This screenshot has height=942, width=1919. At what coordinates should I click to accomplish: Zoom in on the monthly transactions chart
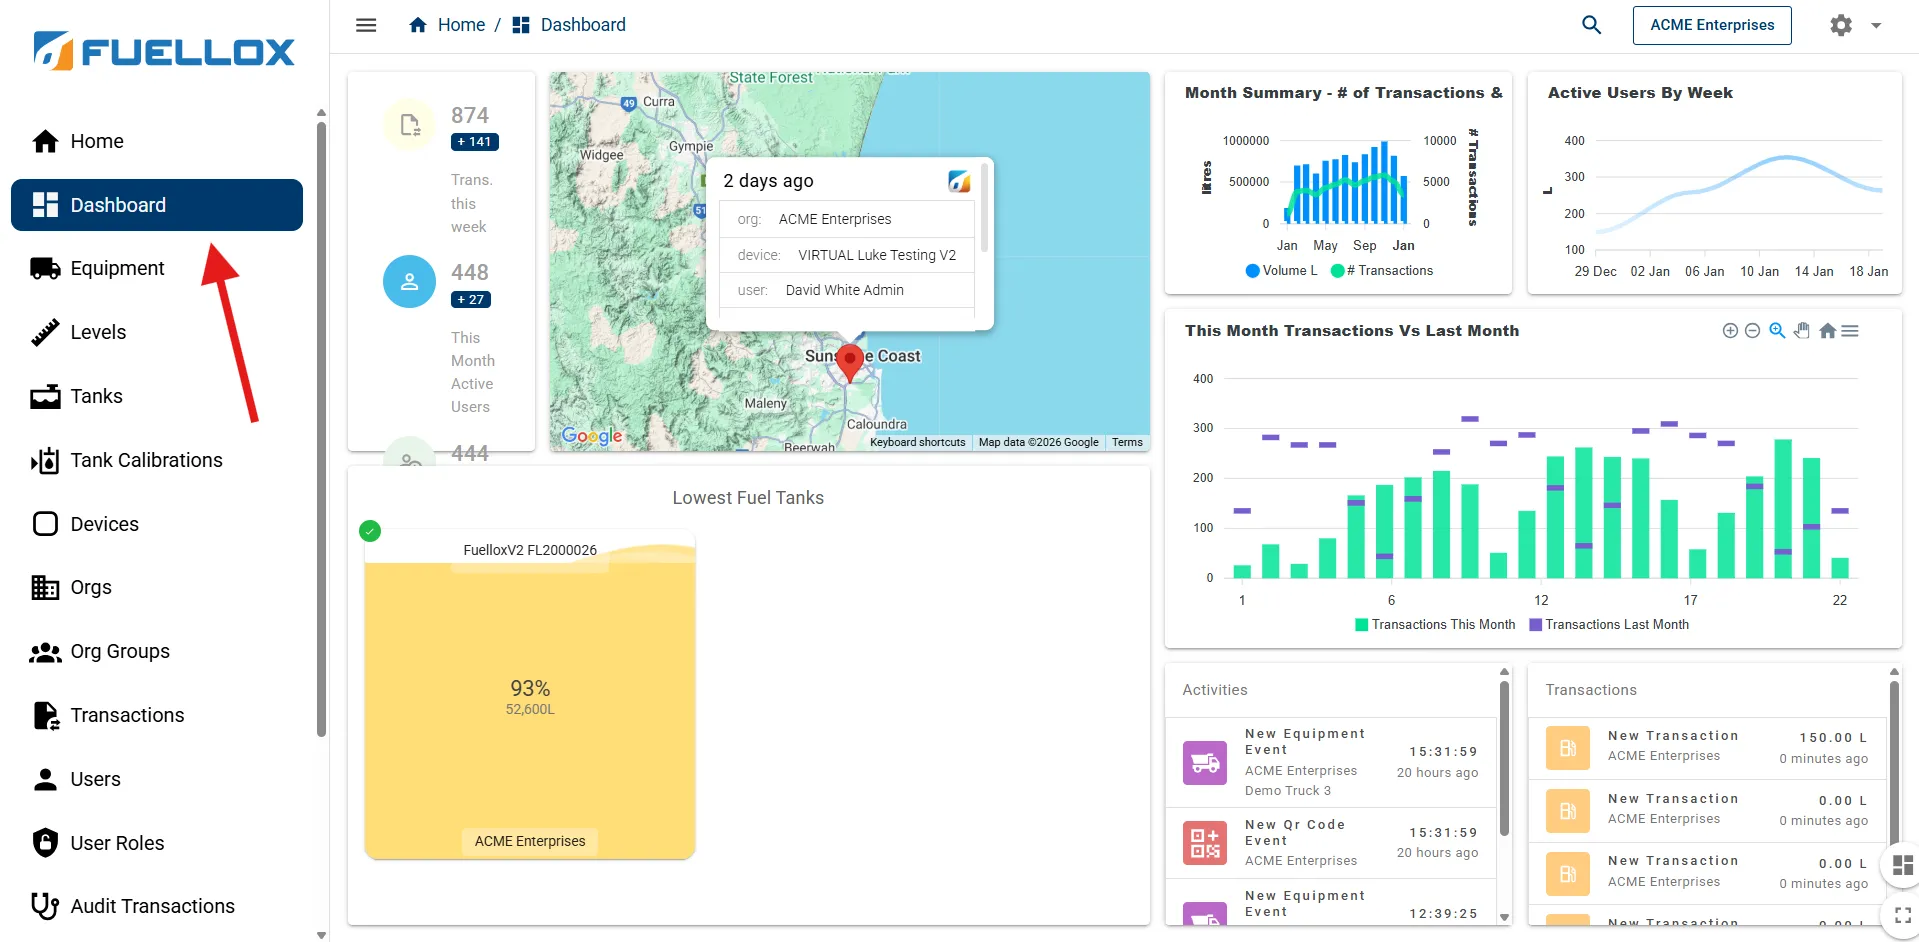coord(1730,331)
